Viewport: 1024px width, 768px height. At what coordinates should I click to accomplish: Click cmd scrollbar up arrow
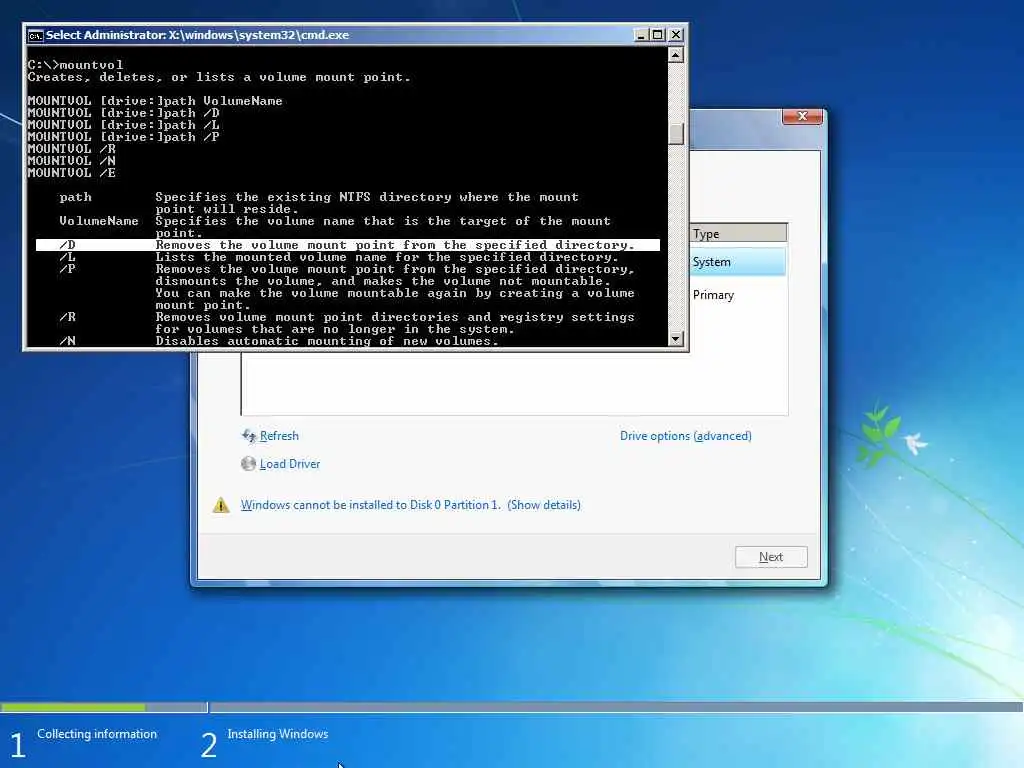pyautogui.click(x=676, y=55)
